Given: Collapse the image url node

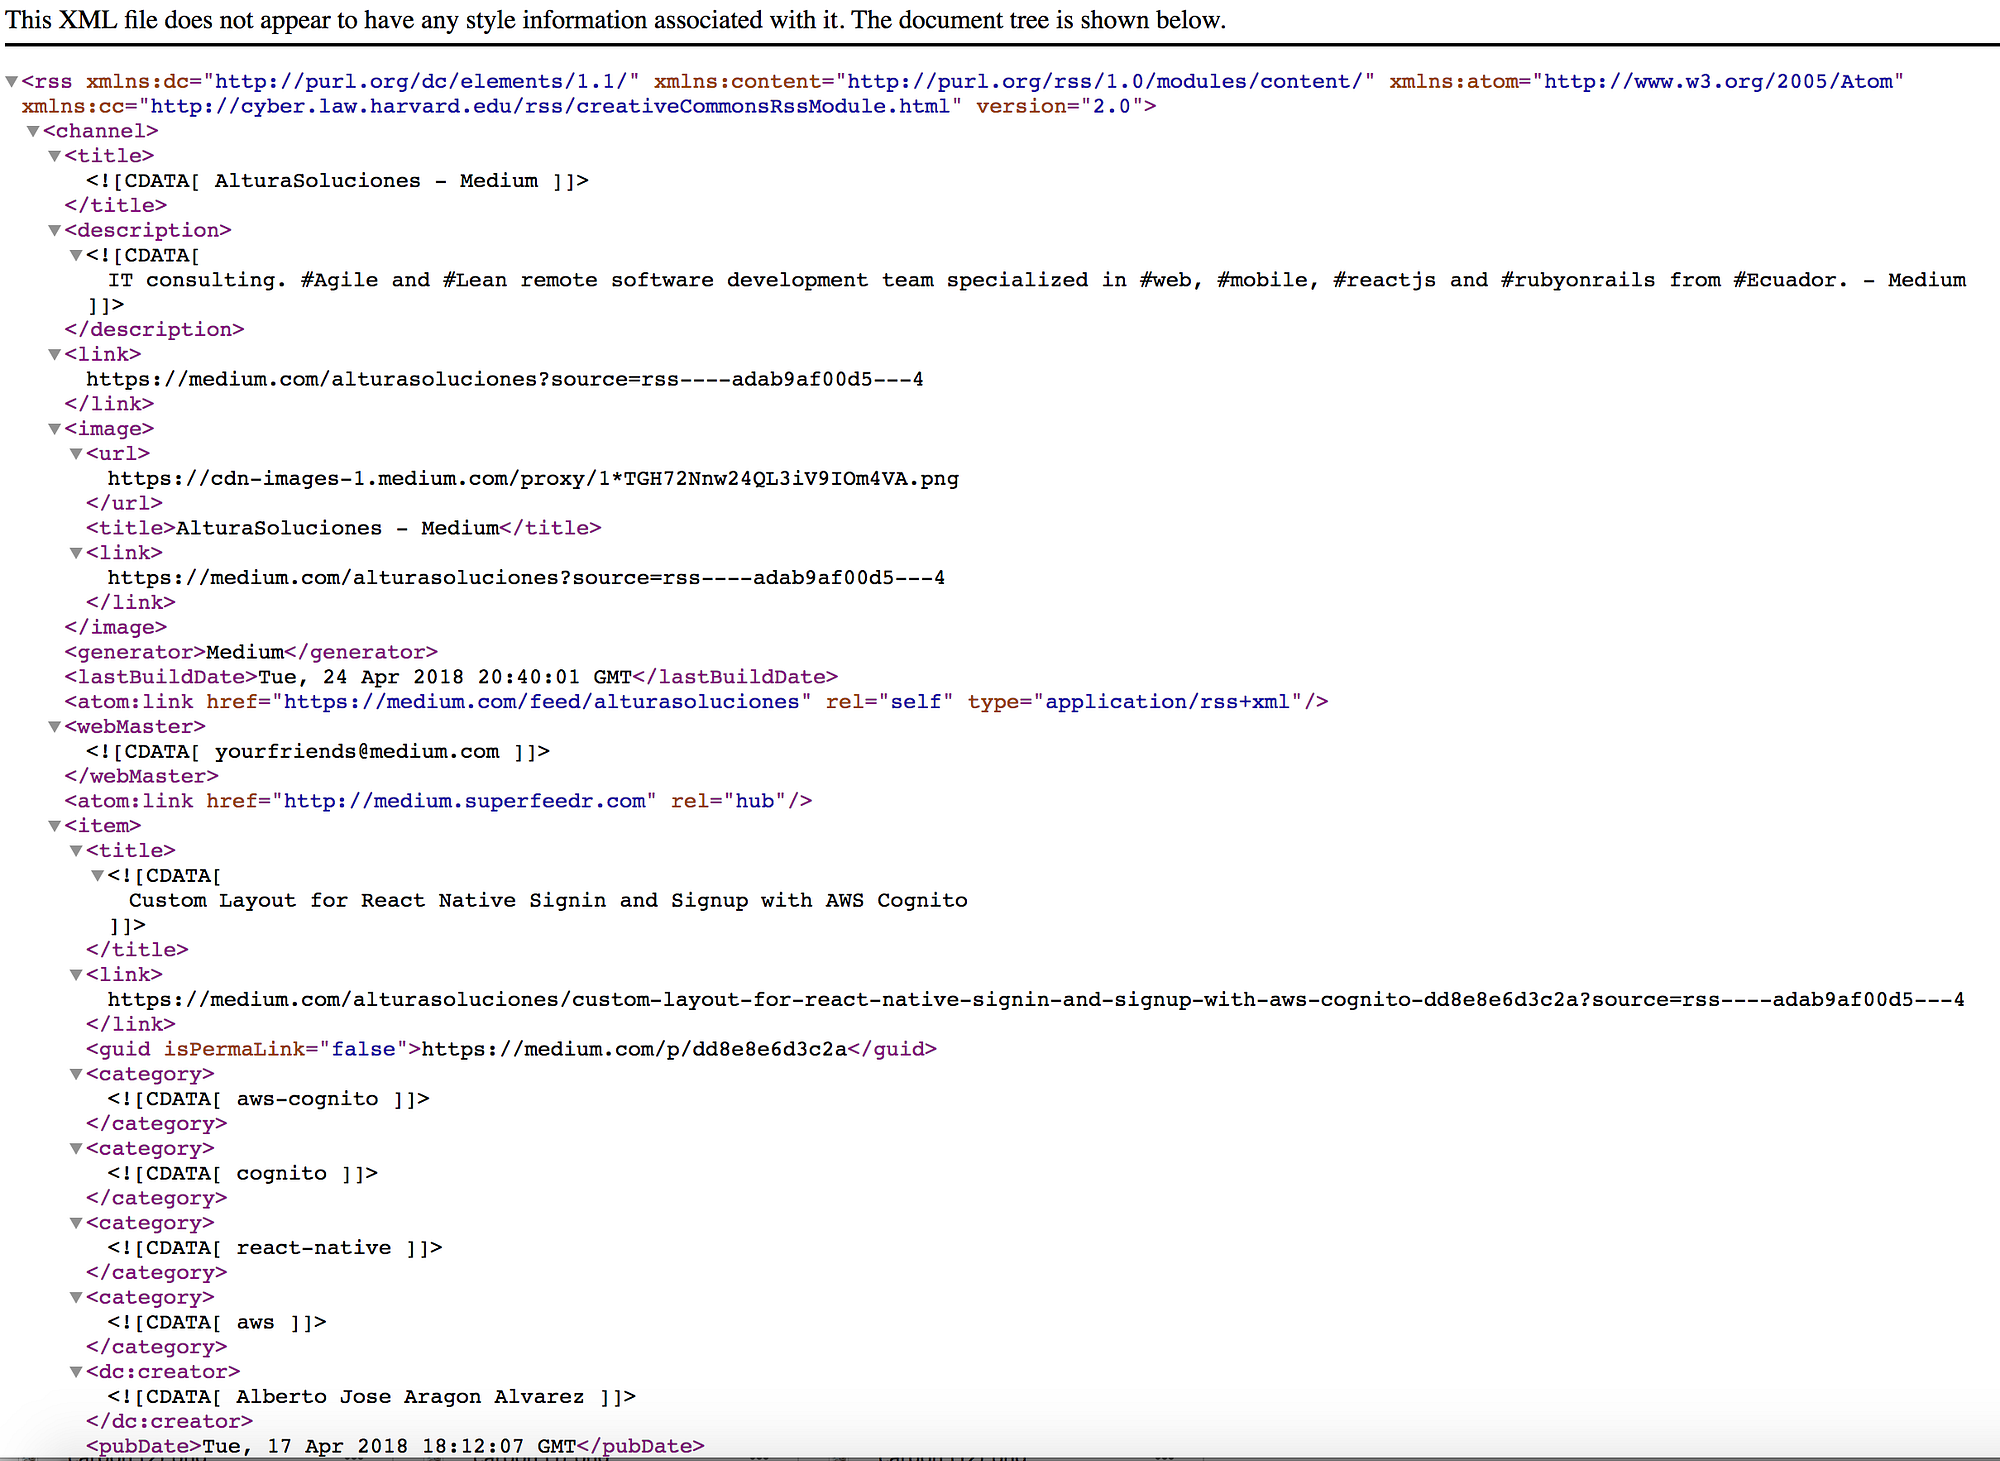Looking at the screenshot, I should (x=76, y=454).
